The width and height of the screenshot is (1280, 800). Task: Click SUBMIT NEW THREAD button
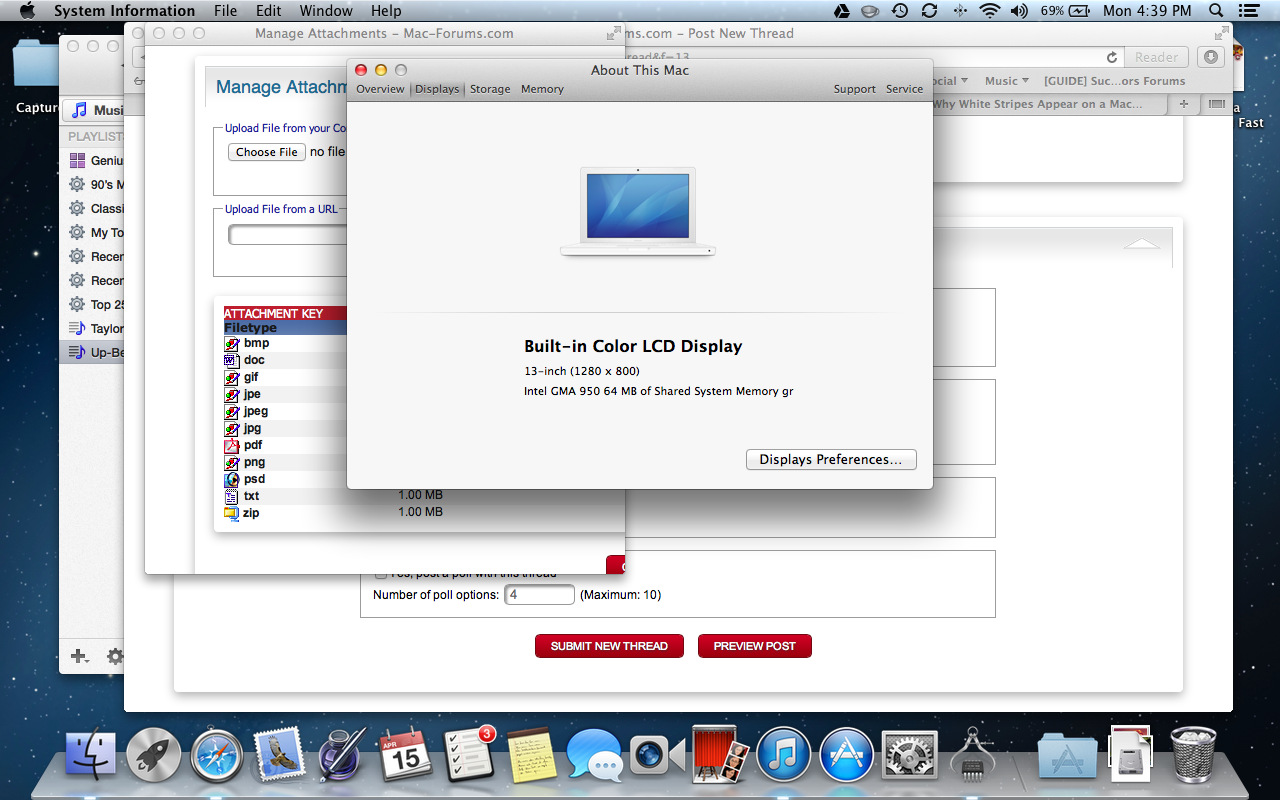(609, 646)
